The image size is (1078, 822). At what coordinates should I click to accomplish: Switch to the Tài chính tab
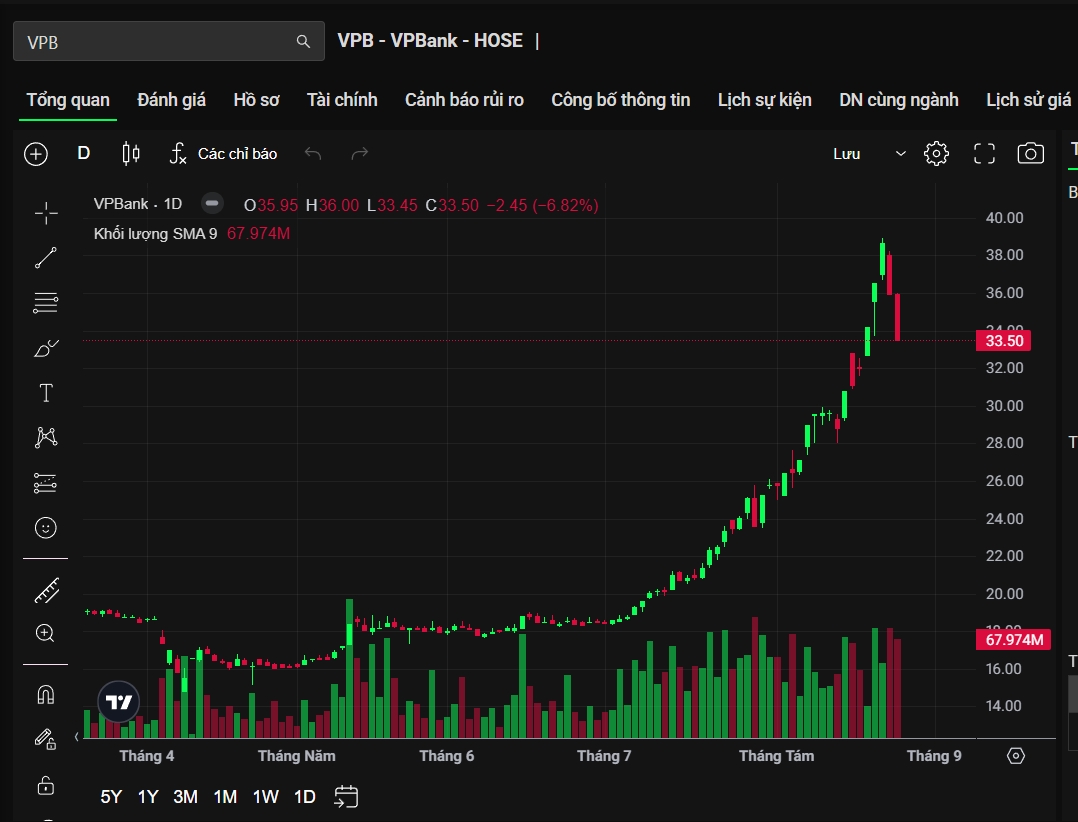(x=342, y=100)
